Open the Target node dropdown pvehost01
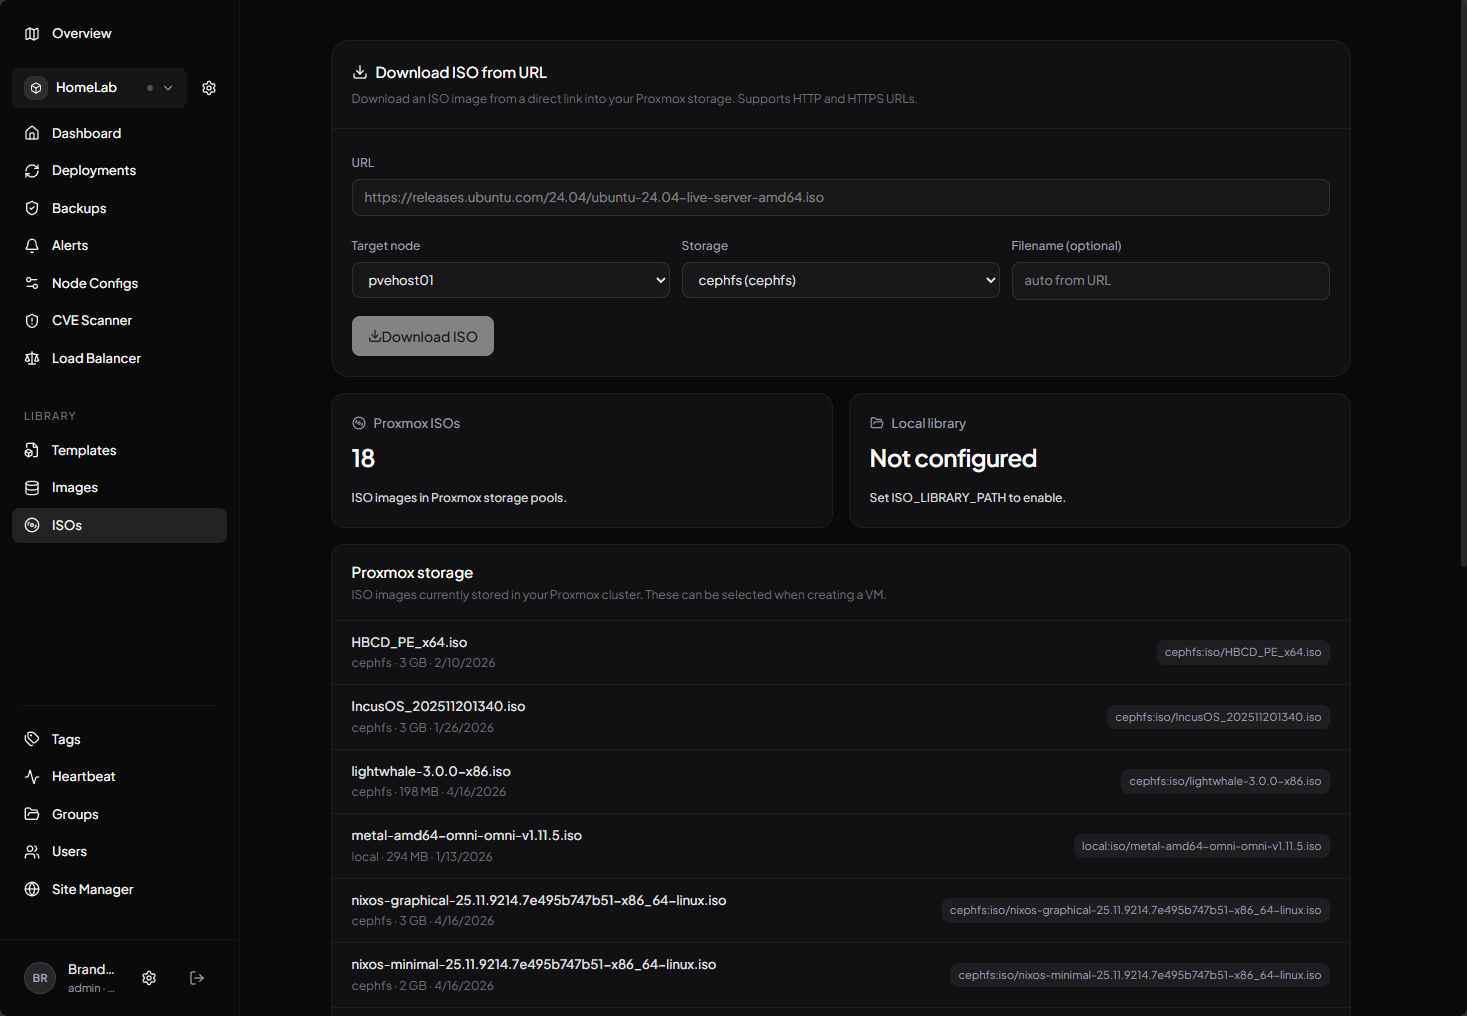Screen dimensions: 1467x1016 coord(510,281)
